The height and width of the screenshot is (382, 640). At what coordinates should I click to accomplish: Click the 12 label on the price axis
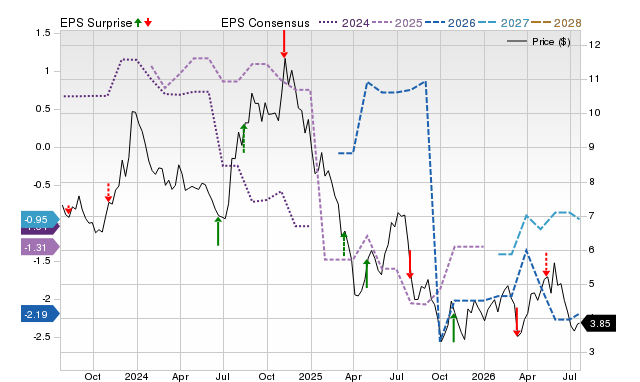point(595,45)
